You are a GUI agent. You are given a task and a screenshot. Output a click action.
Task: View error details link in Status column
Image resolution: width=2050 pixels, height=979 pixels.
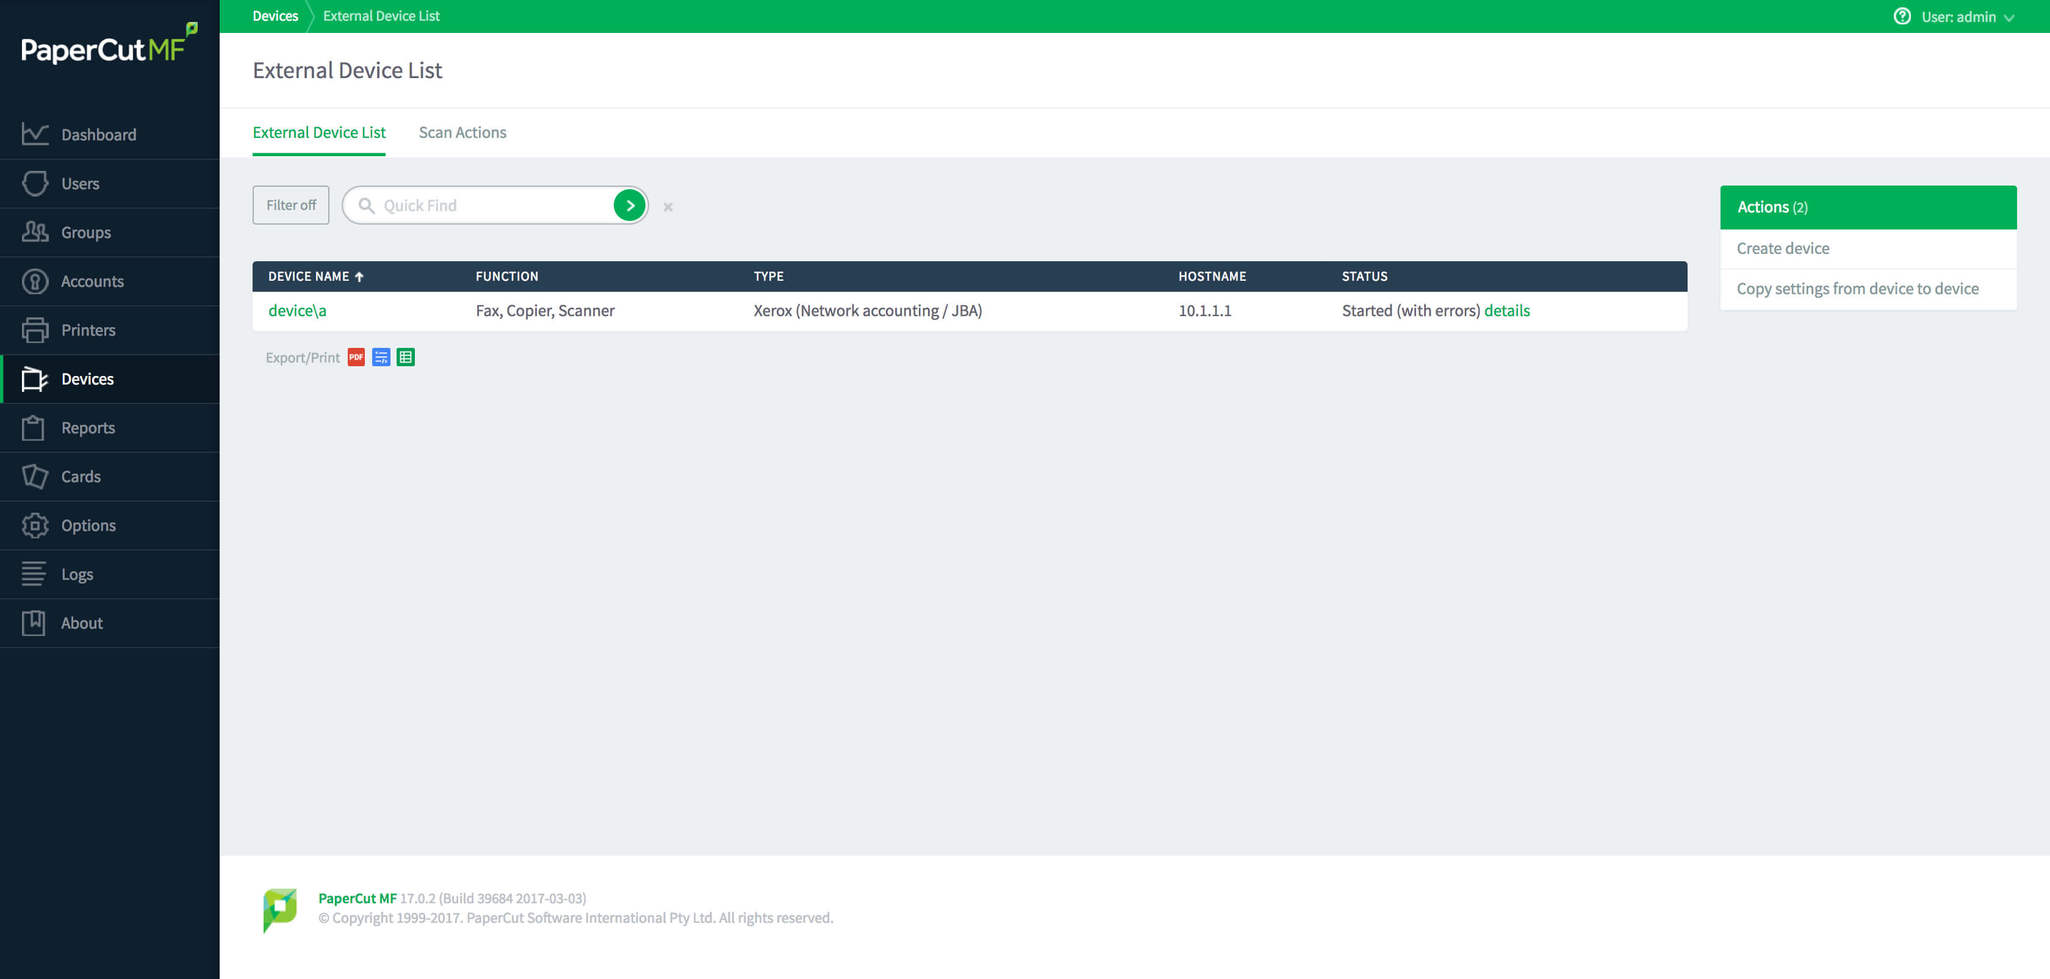coord(1506,311)
